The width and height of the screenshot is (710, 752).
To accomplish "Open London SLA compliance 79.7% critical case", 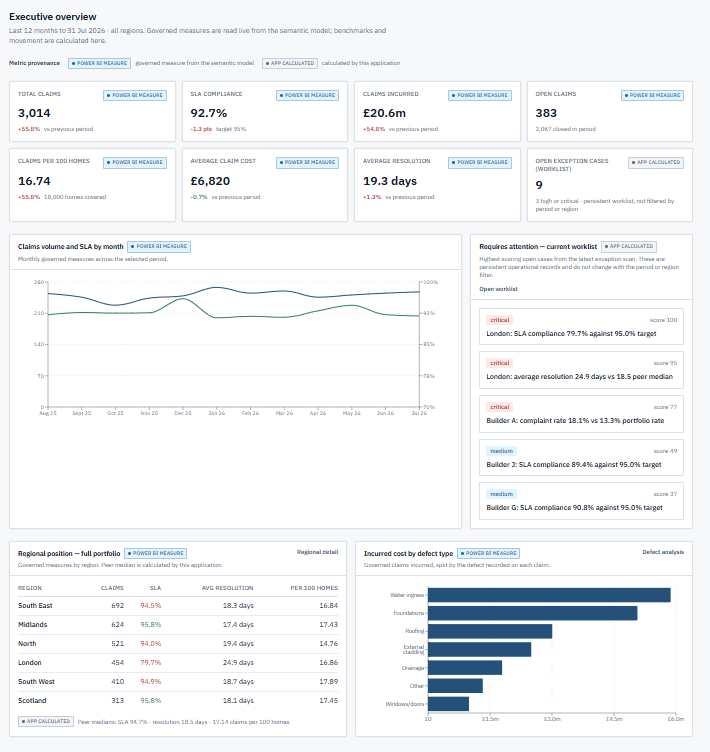I will click(x=581, y=326).
